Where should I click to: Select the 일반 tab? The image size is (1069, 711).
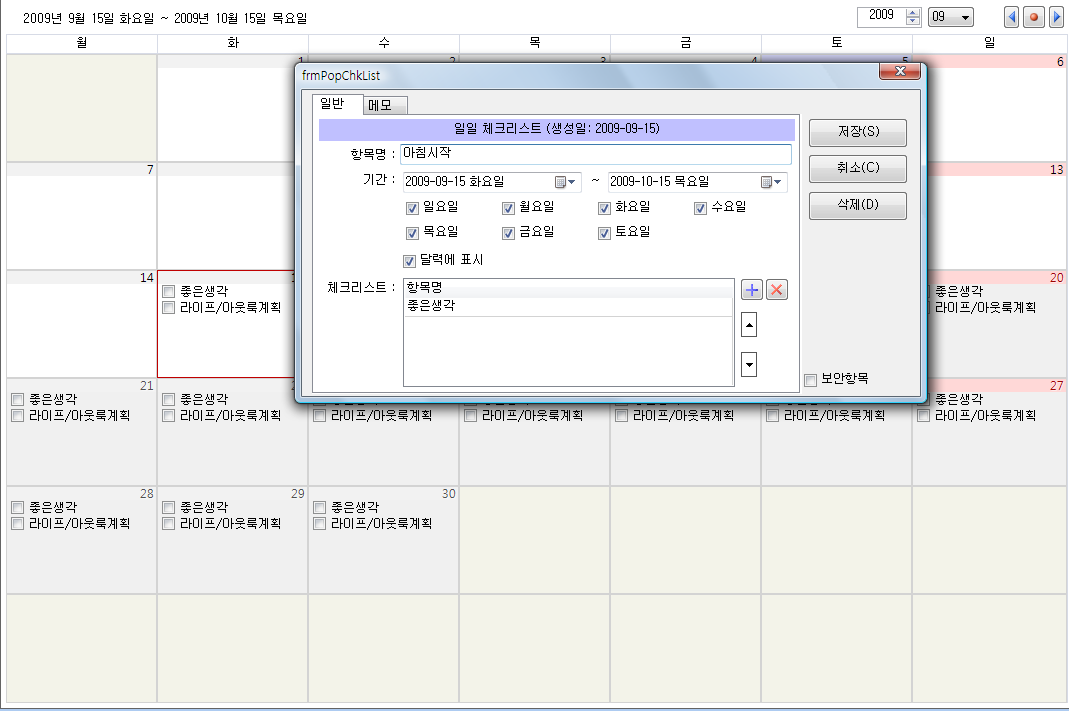[337, 104]
